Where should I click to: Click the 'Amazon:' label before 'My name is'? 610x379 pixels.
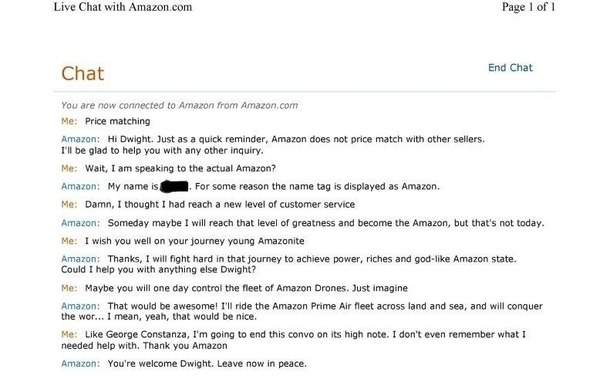[x=80, y=186]
